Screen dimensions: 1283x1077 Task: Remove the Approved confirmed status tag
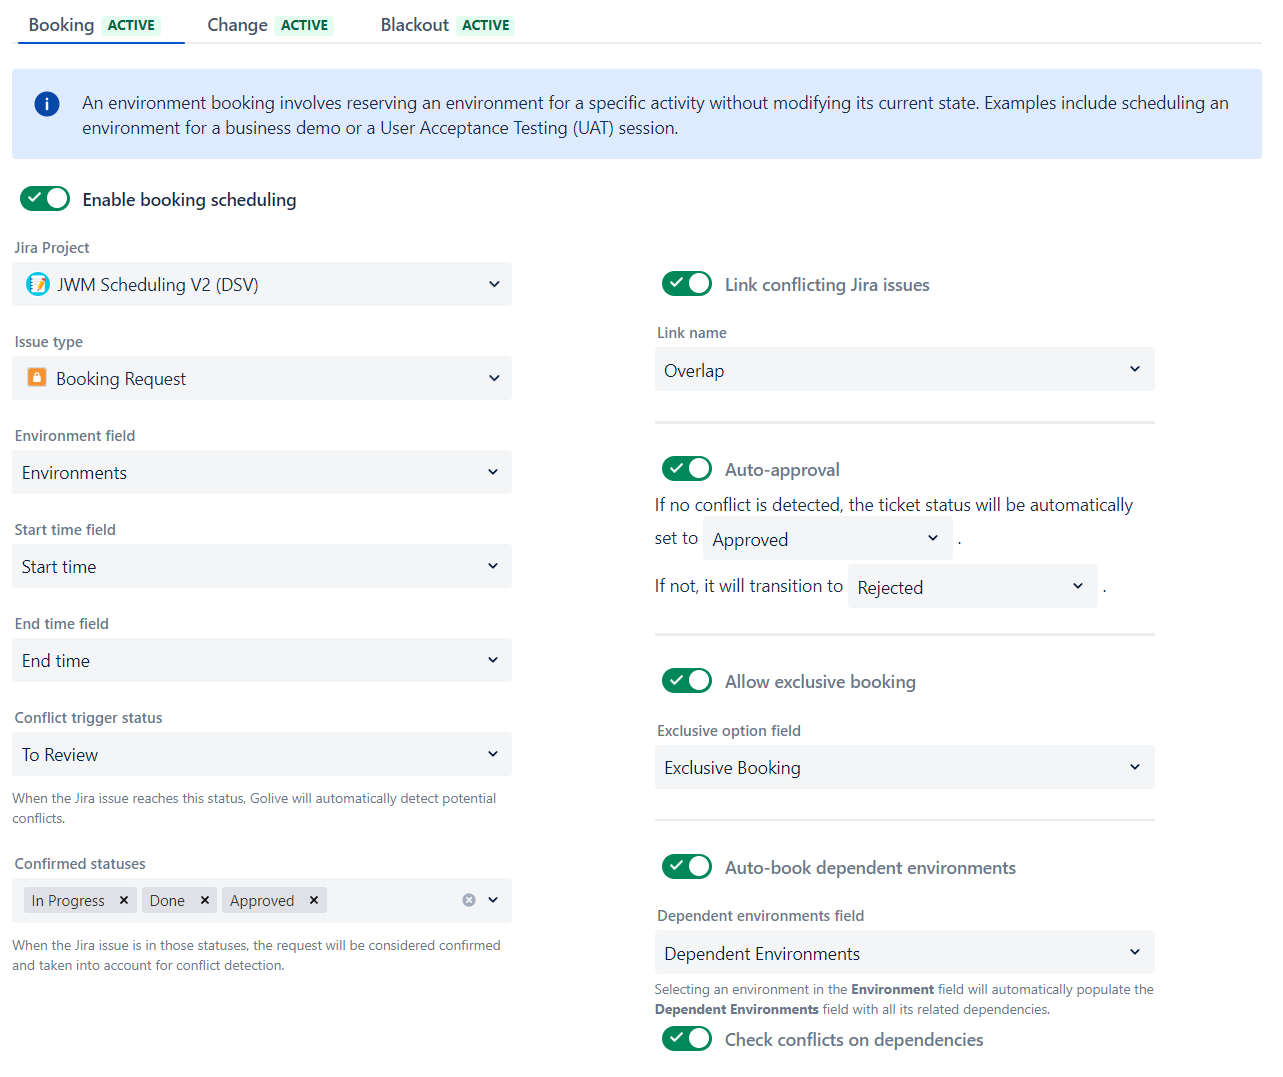(314, 900)
